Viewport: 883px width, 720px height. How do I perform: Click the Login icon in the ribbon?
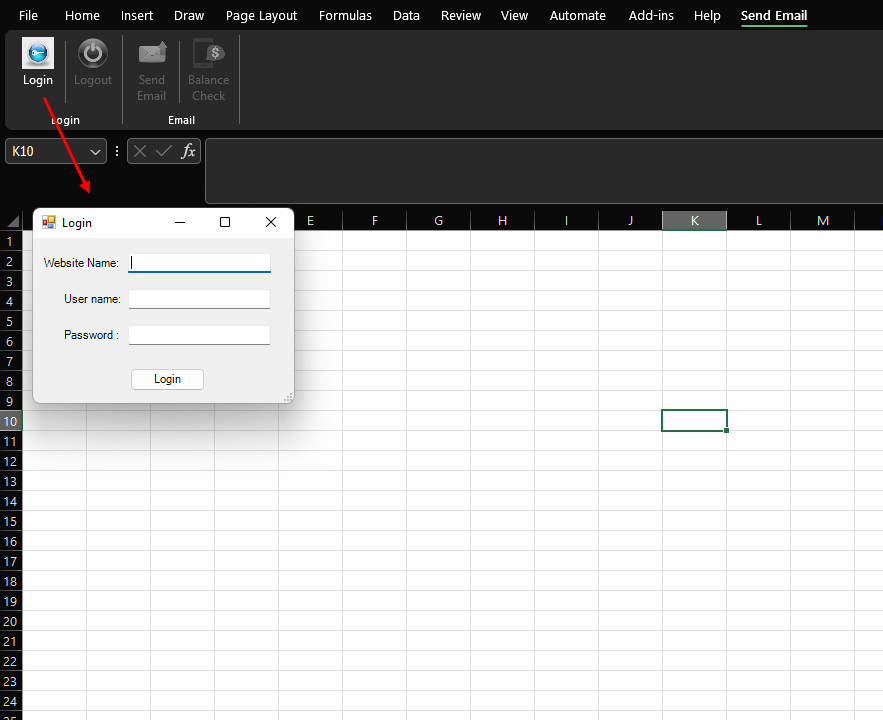click(38, 54)
